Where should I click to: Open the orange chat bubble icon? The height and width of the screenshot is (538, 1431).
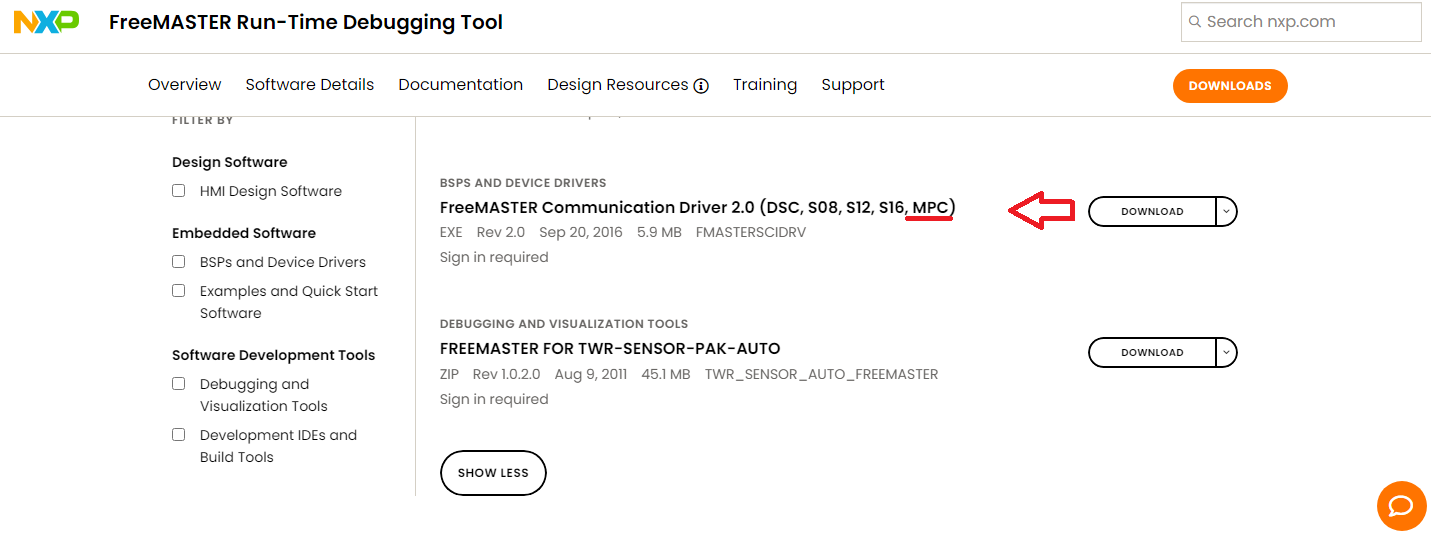(1401, 506)
